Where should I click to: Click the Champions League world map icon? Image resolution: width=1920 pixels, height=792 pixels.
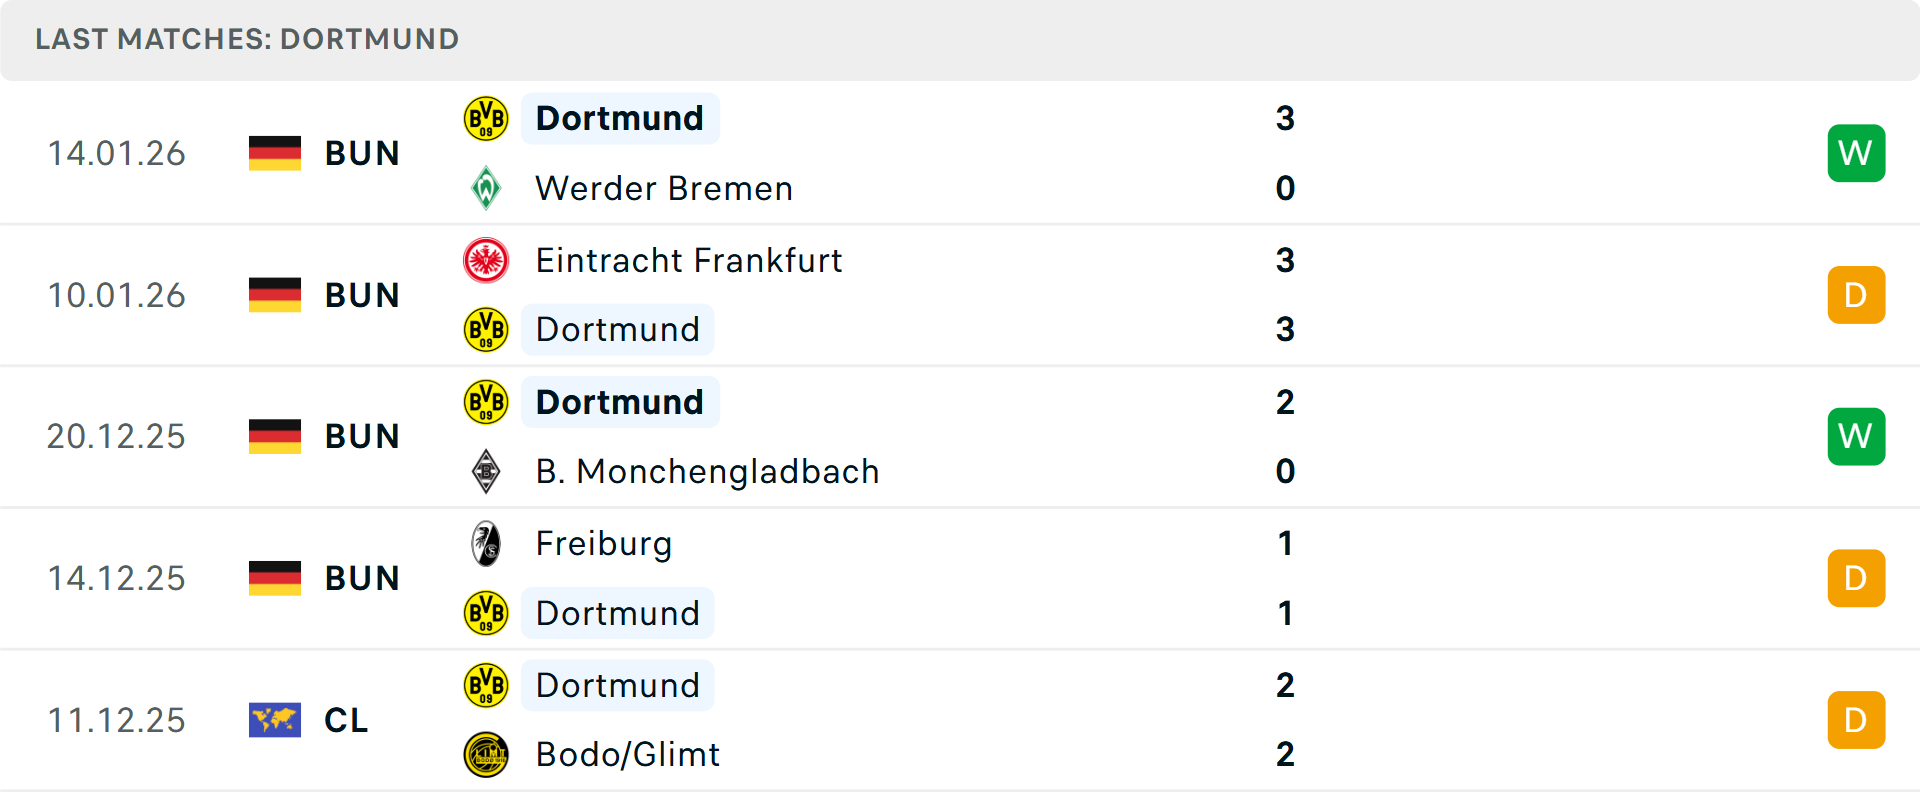[x=275, y=720]
